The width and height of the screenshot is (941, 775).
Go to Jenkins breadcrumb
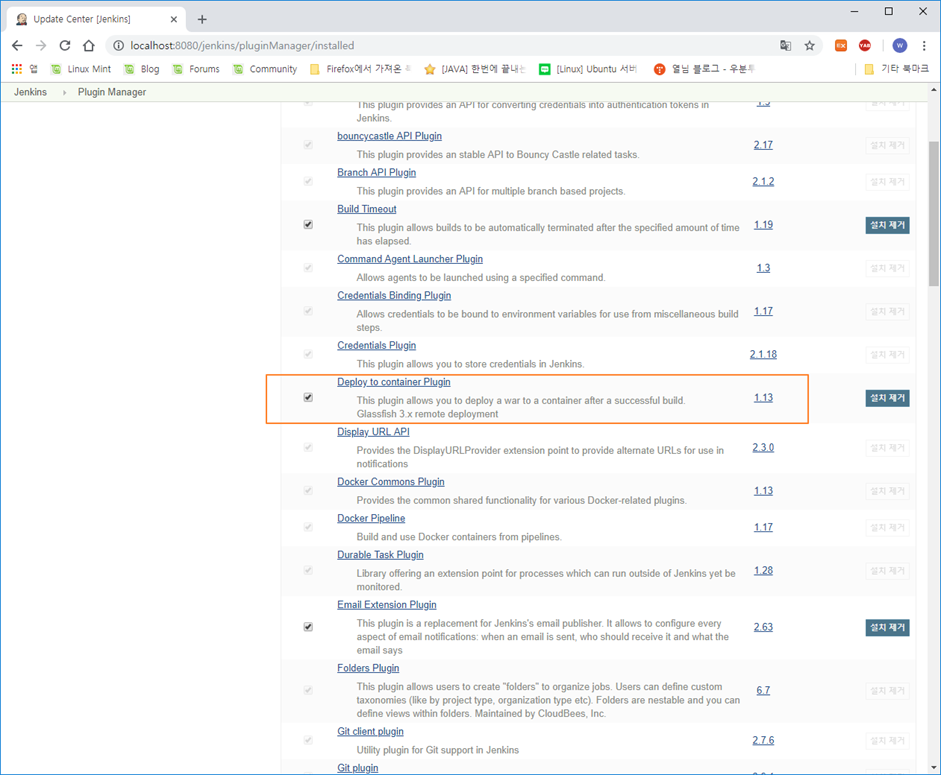click(31, 92)
